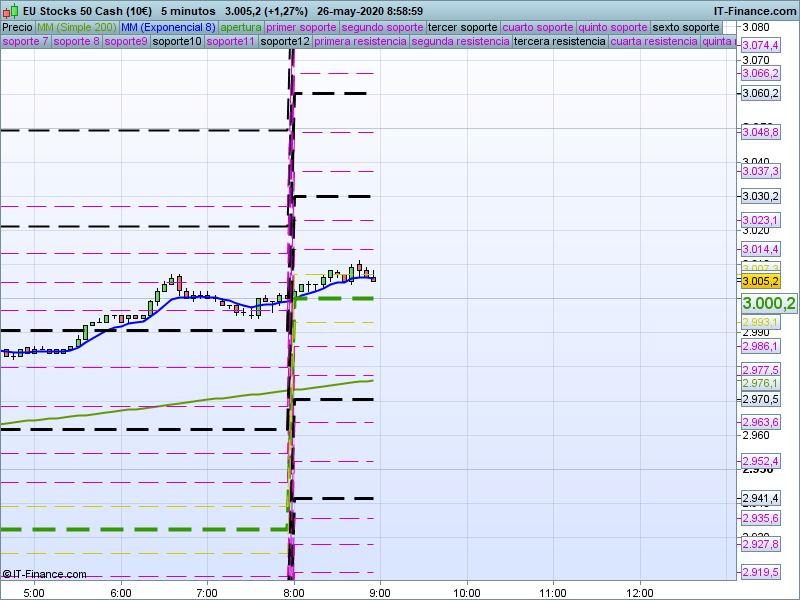Select the tercer soporte label
The width and height of the screenshot is (800, 600).
tap(463, 27)
